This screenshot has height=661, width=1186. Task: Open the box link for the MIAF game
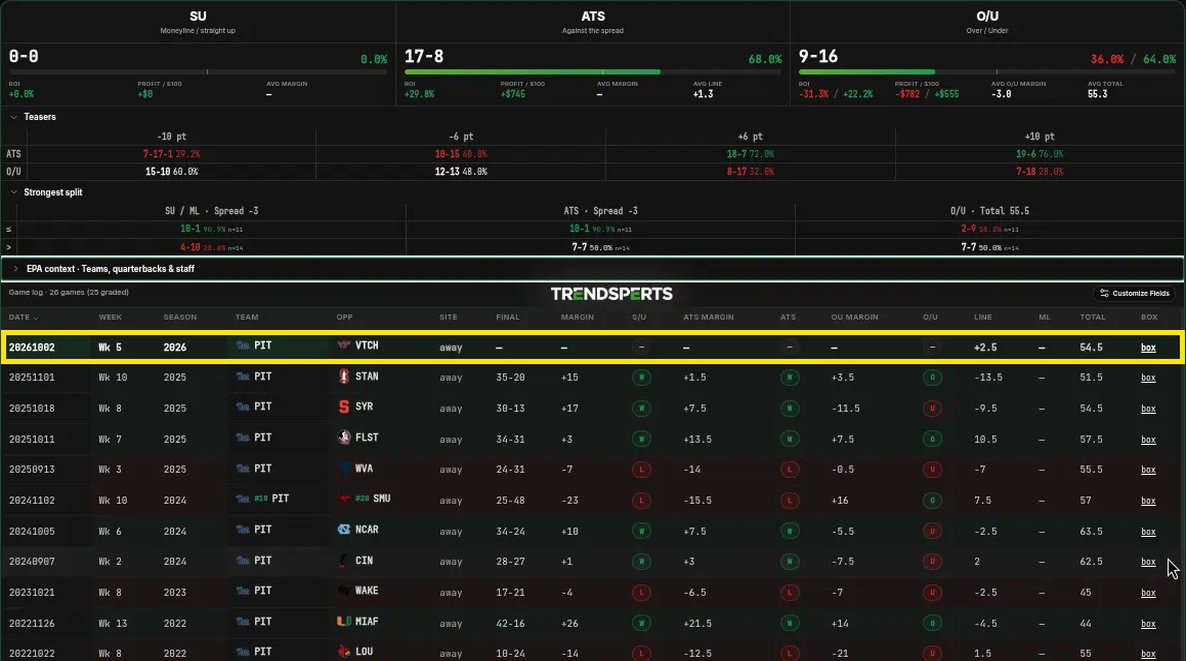[x=1148, y=624]
